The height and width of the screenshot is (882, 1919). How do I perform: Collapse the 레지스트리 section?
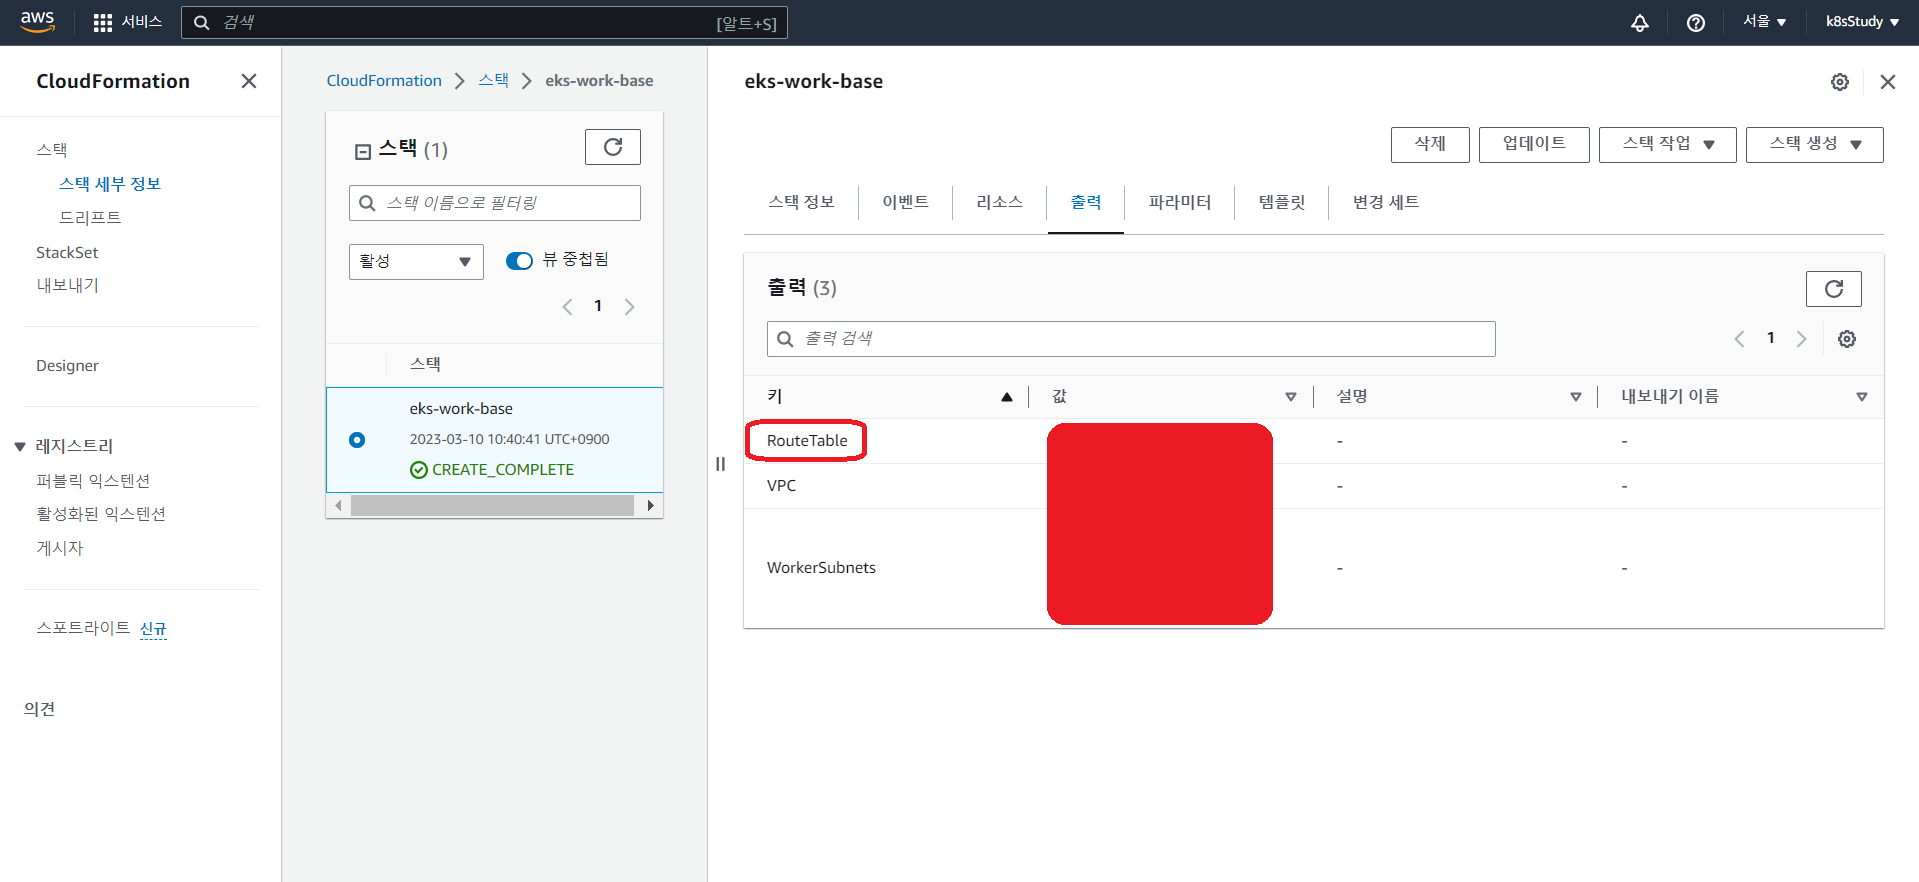pos(20,447)
